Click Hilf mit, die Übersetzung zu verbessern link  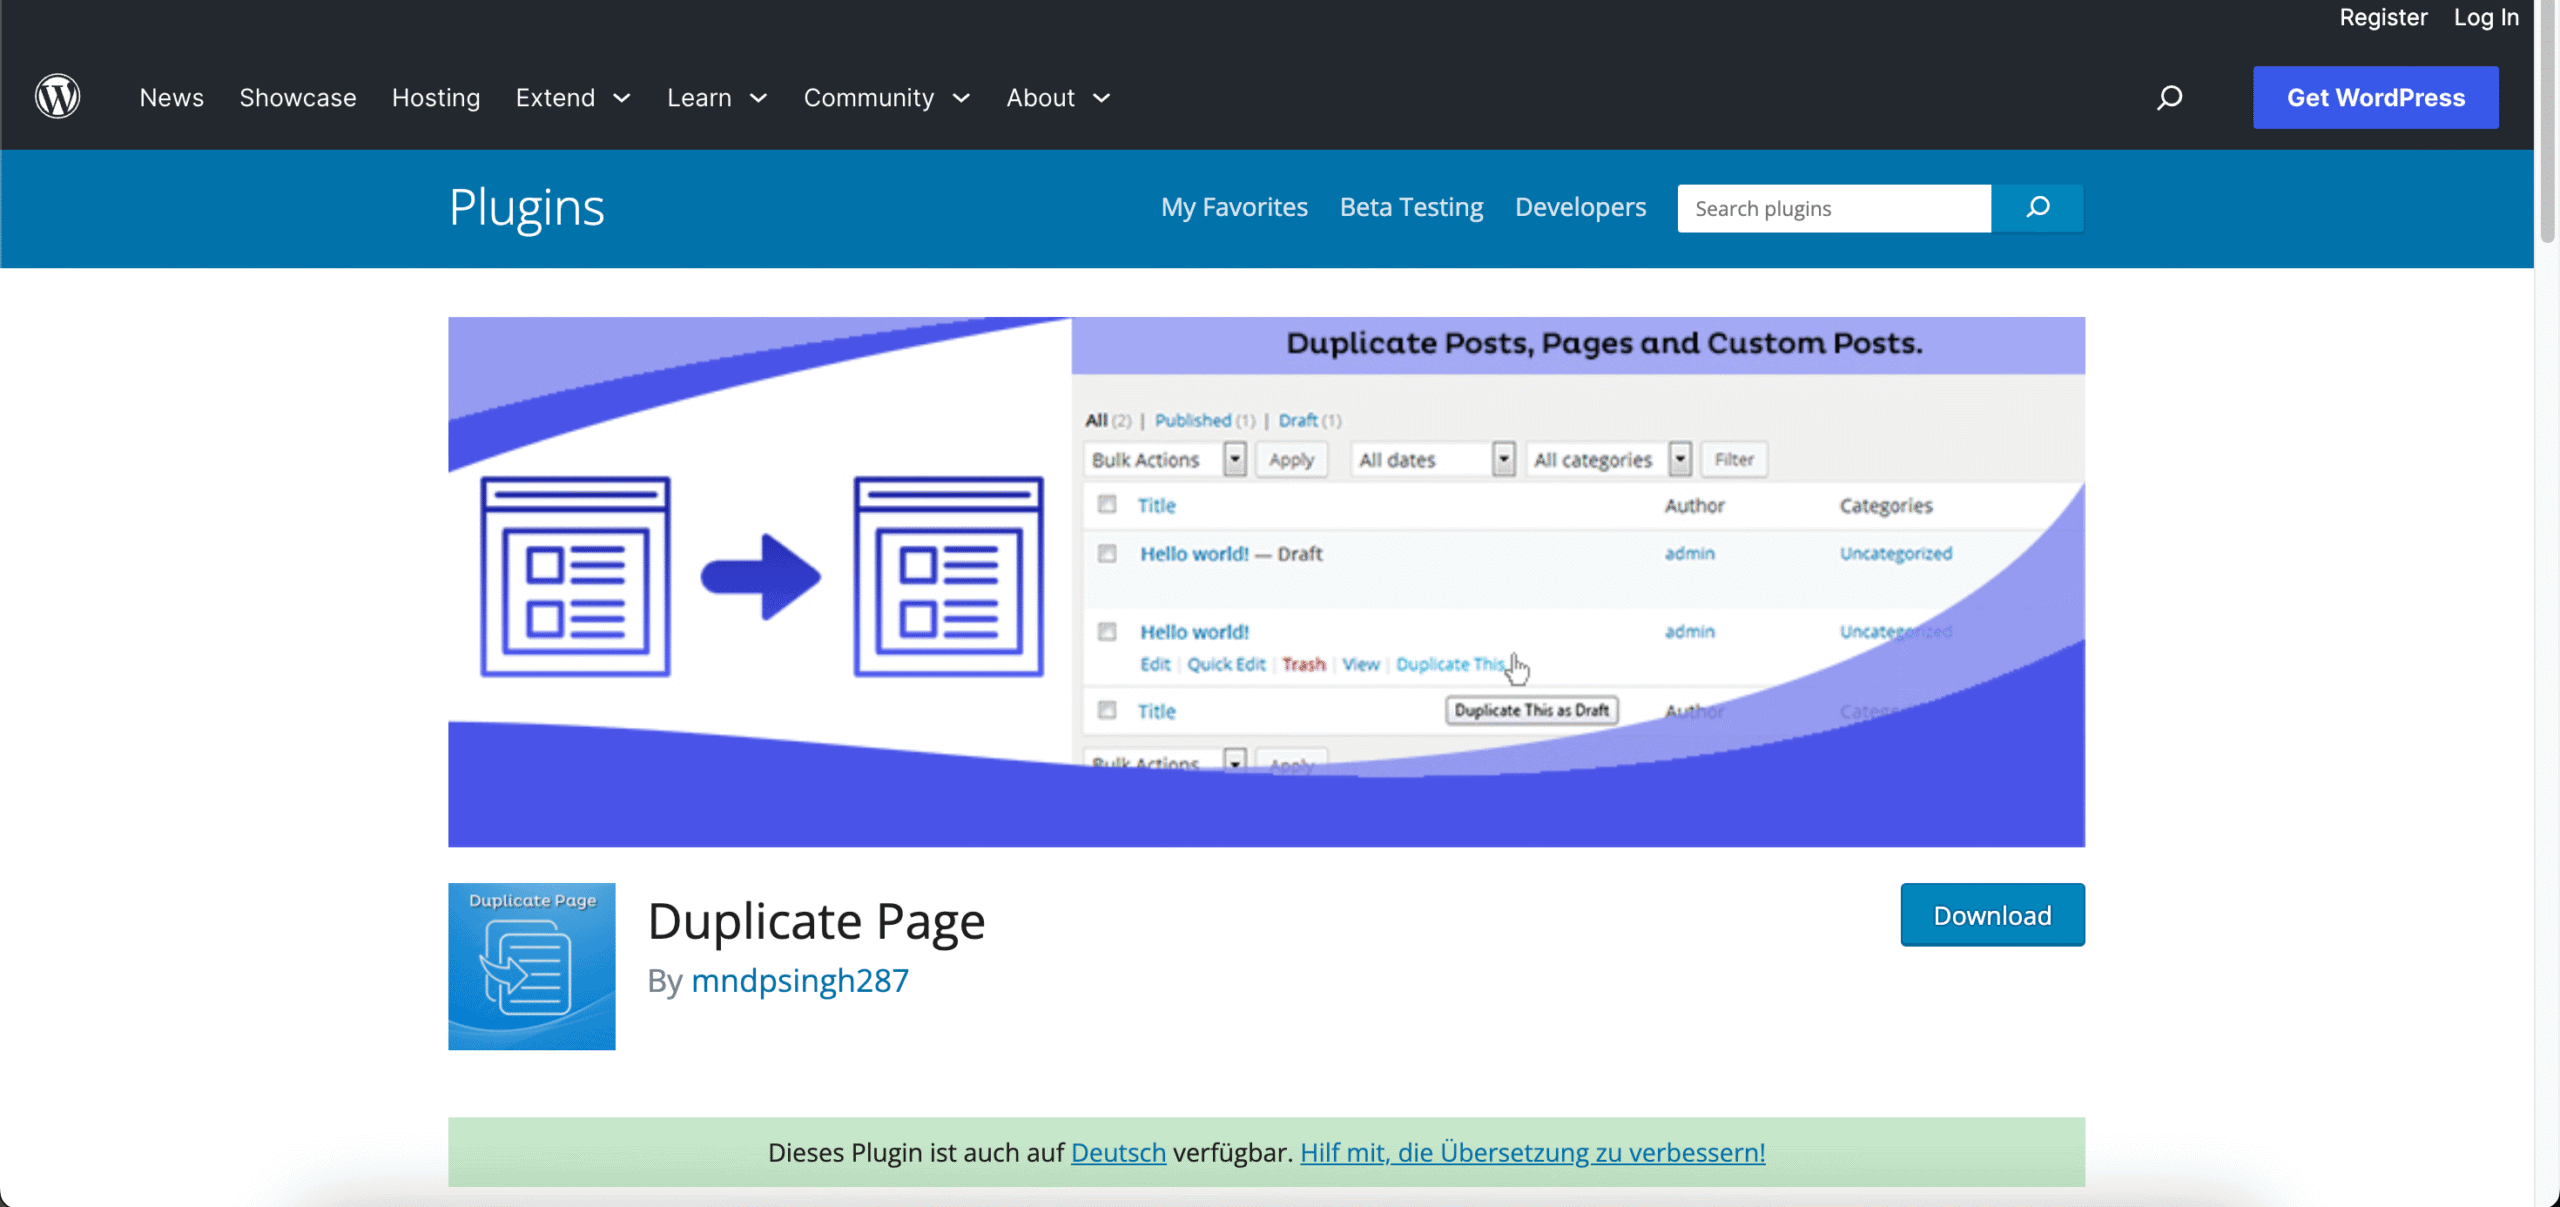[x=1532, y=1152]
